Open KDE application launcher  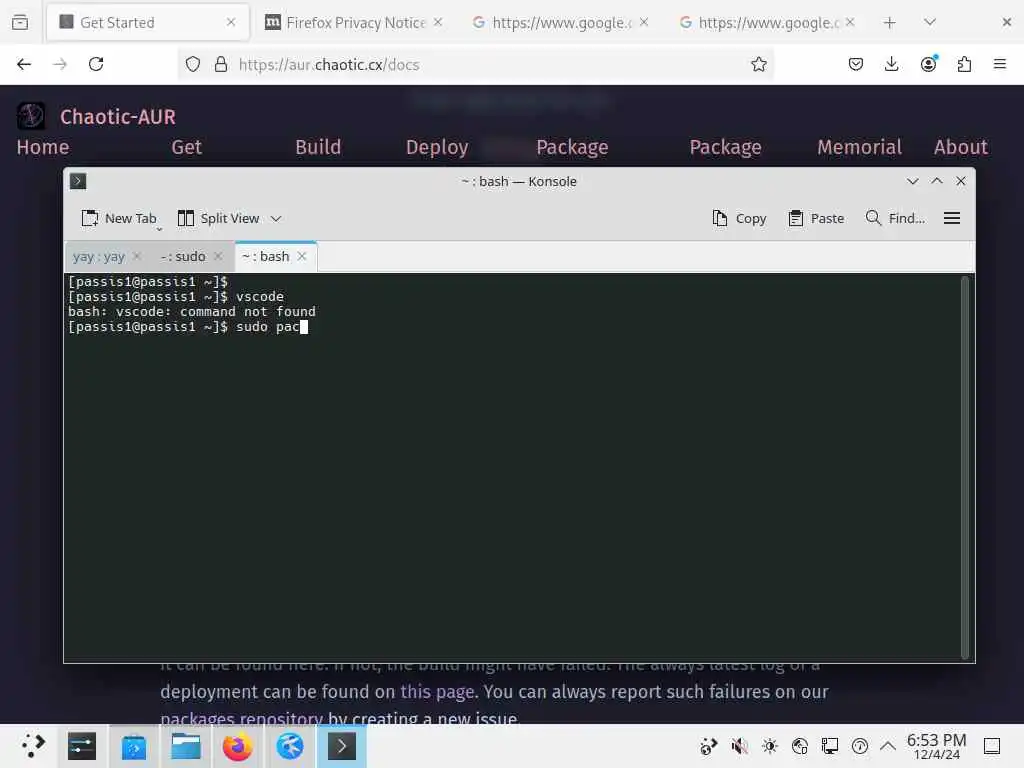(x=33, y=746)
